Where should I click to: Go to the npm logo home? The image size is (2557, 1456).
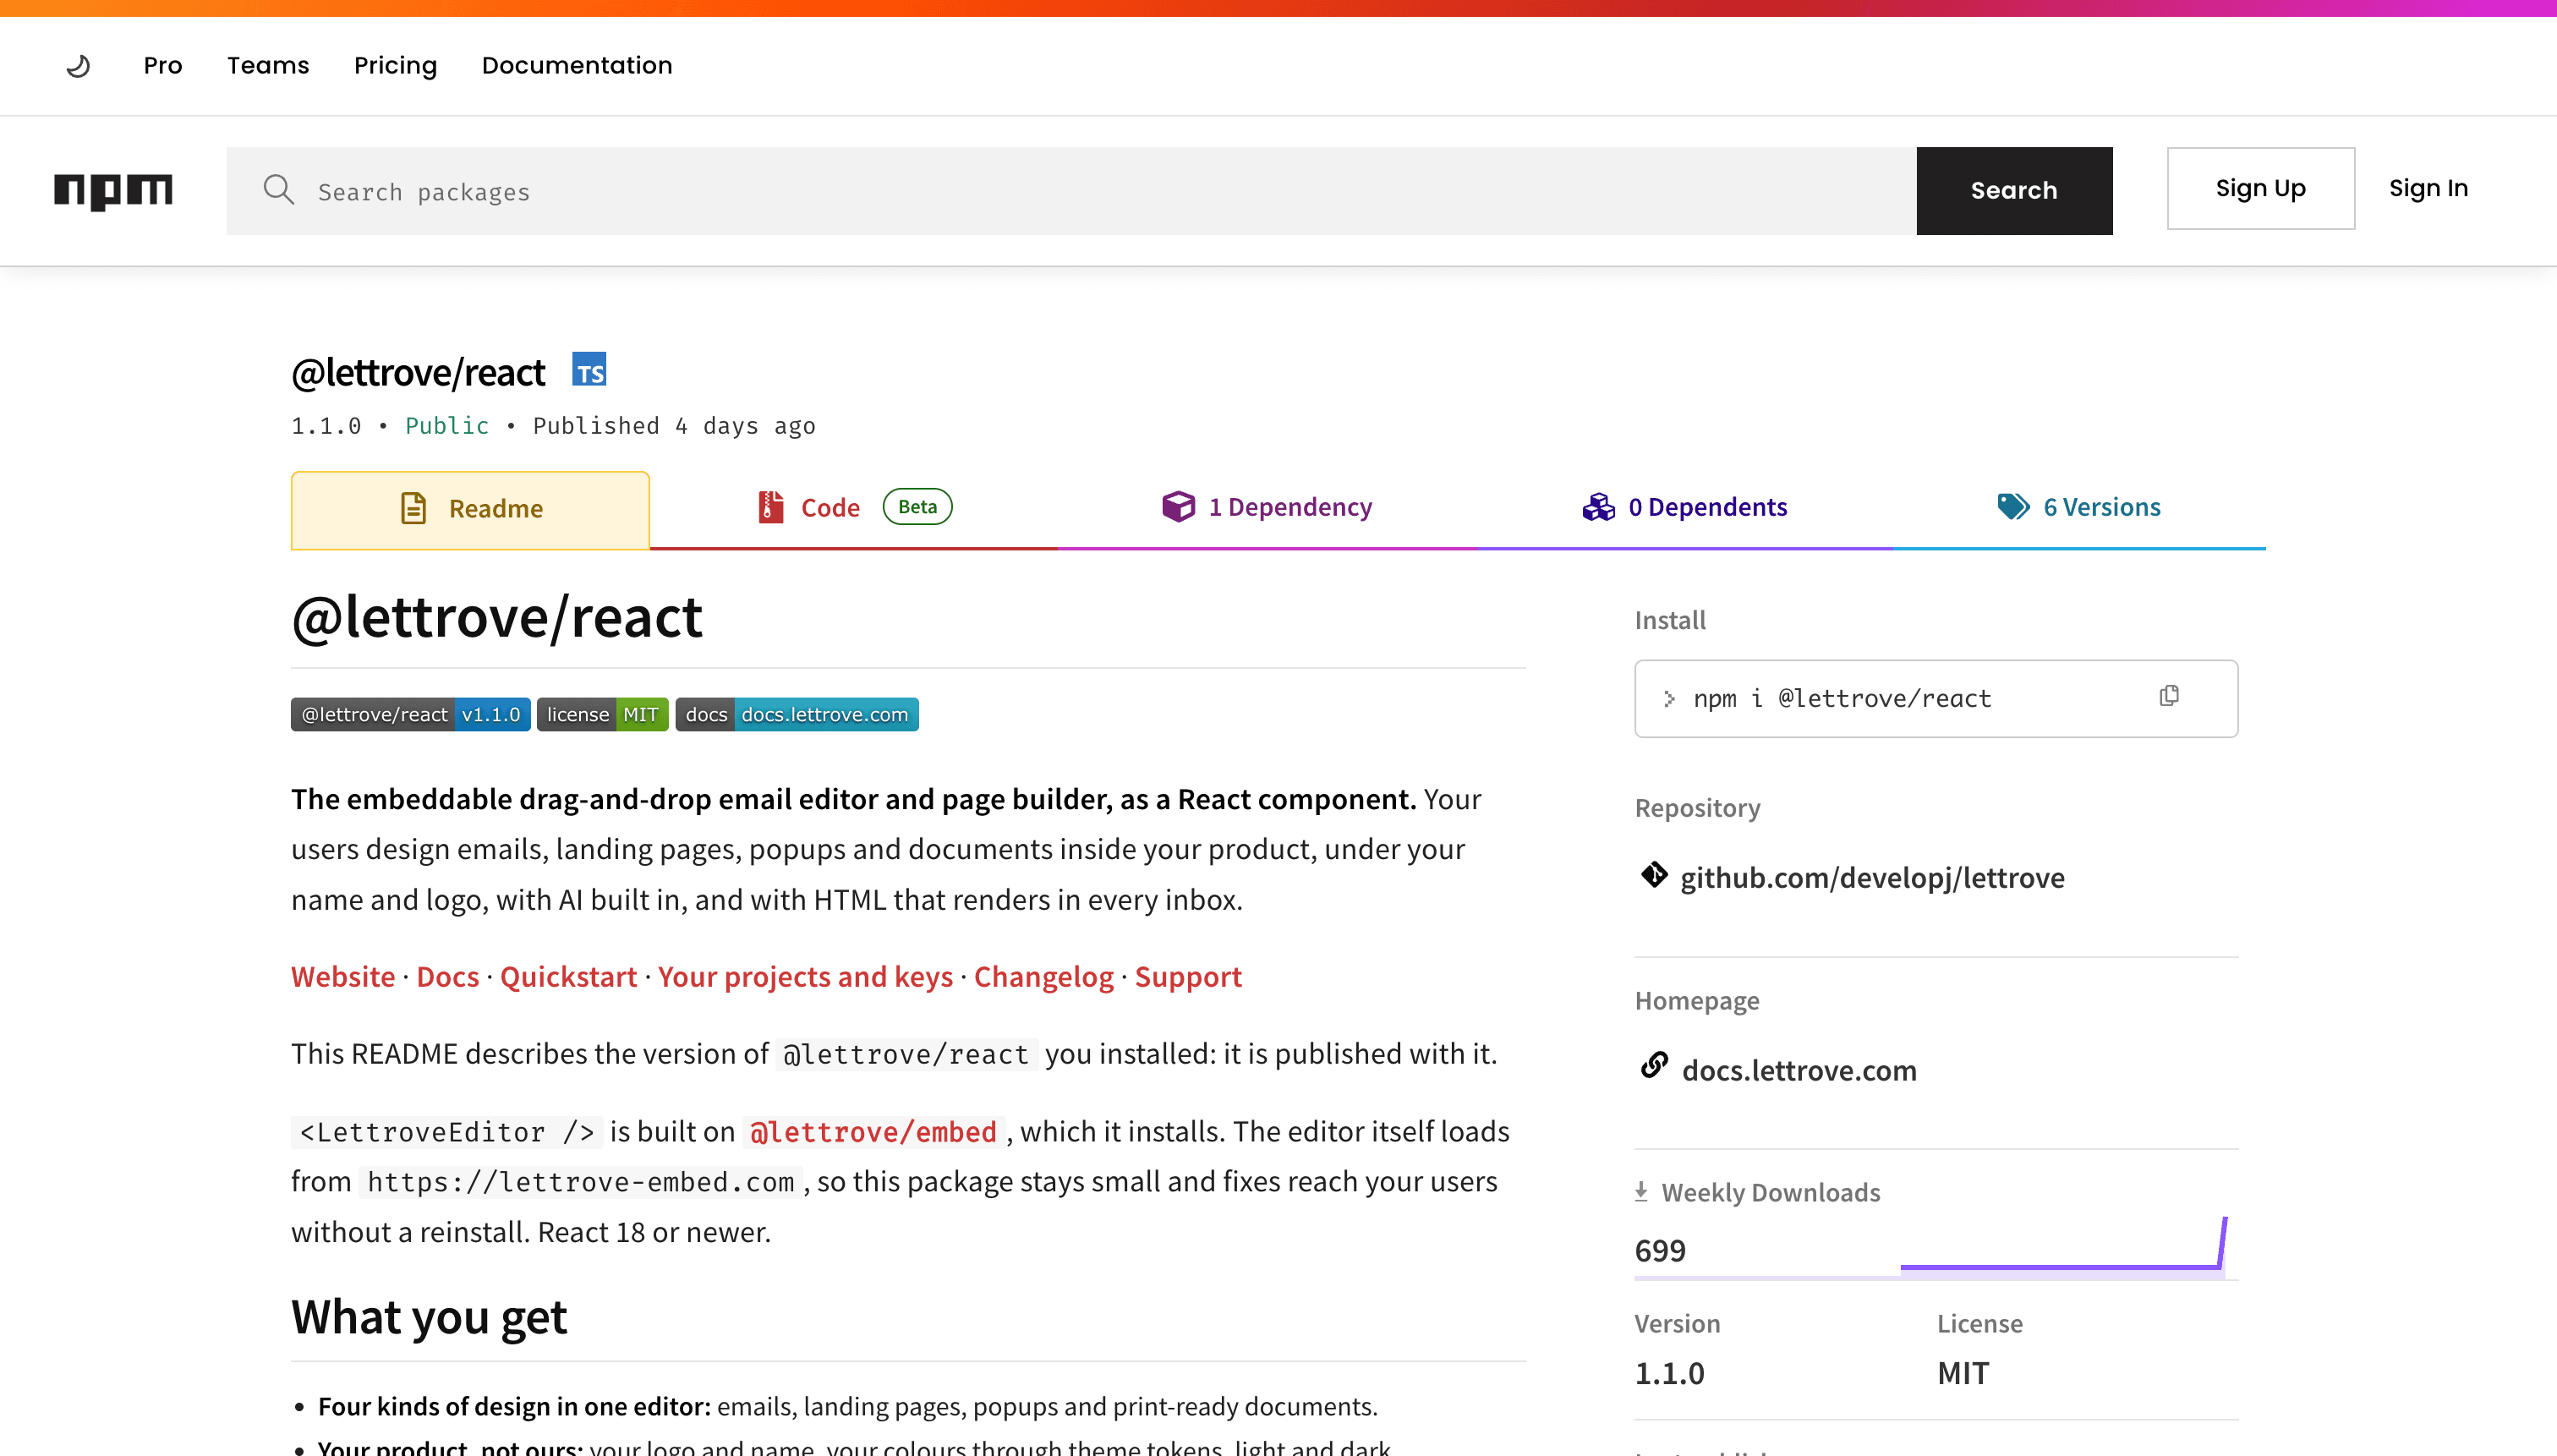[113, 191]
